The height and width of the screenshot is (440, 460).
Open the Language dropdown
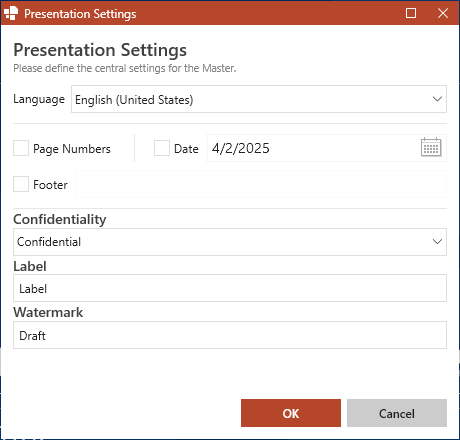point(259,99)
